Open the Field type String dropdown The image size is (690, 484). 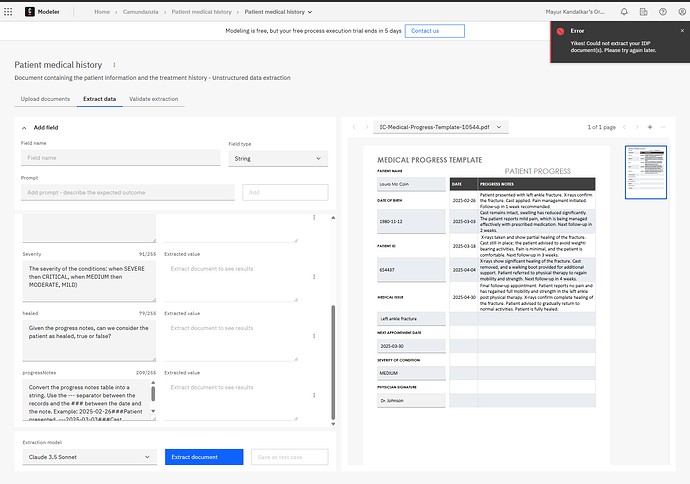pyautogui.click(x=278, y=158)
